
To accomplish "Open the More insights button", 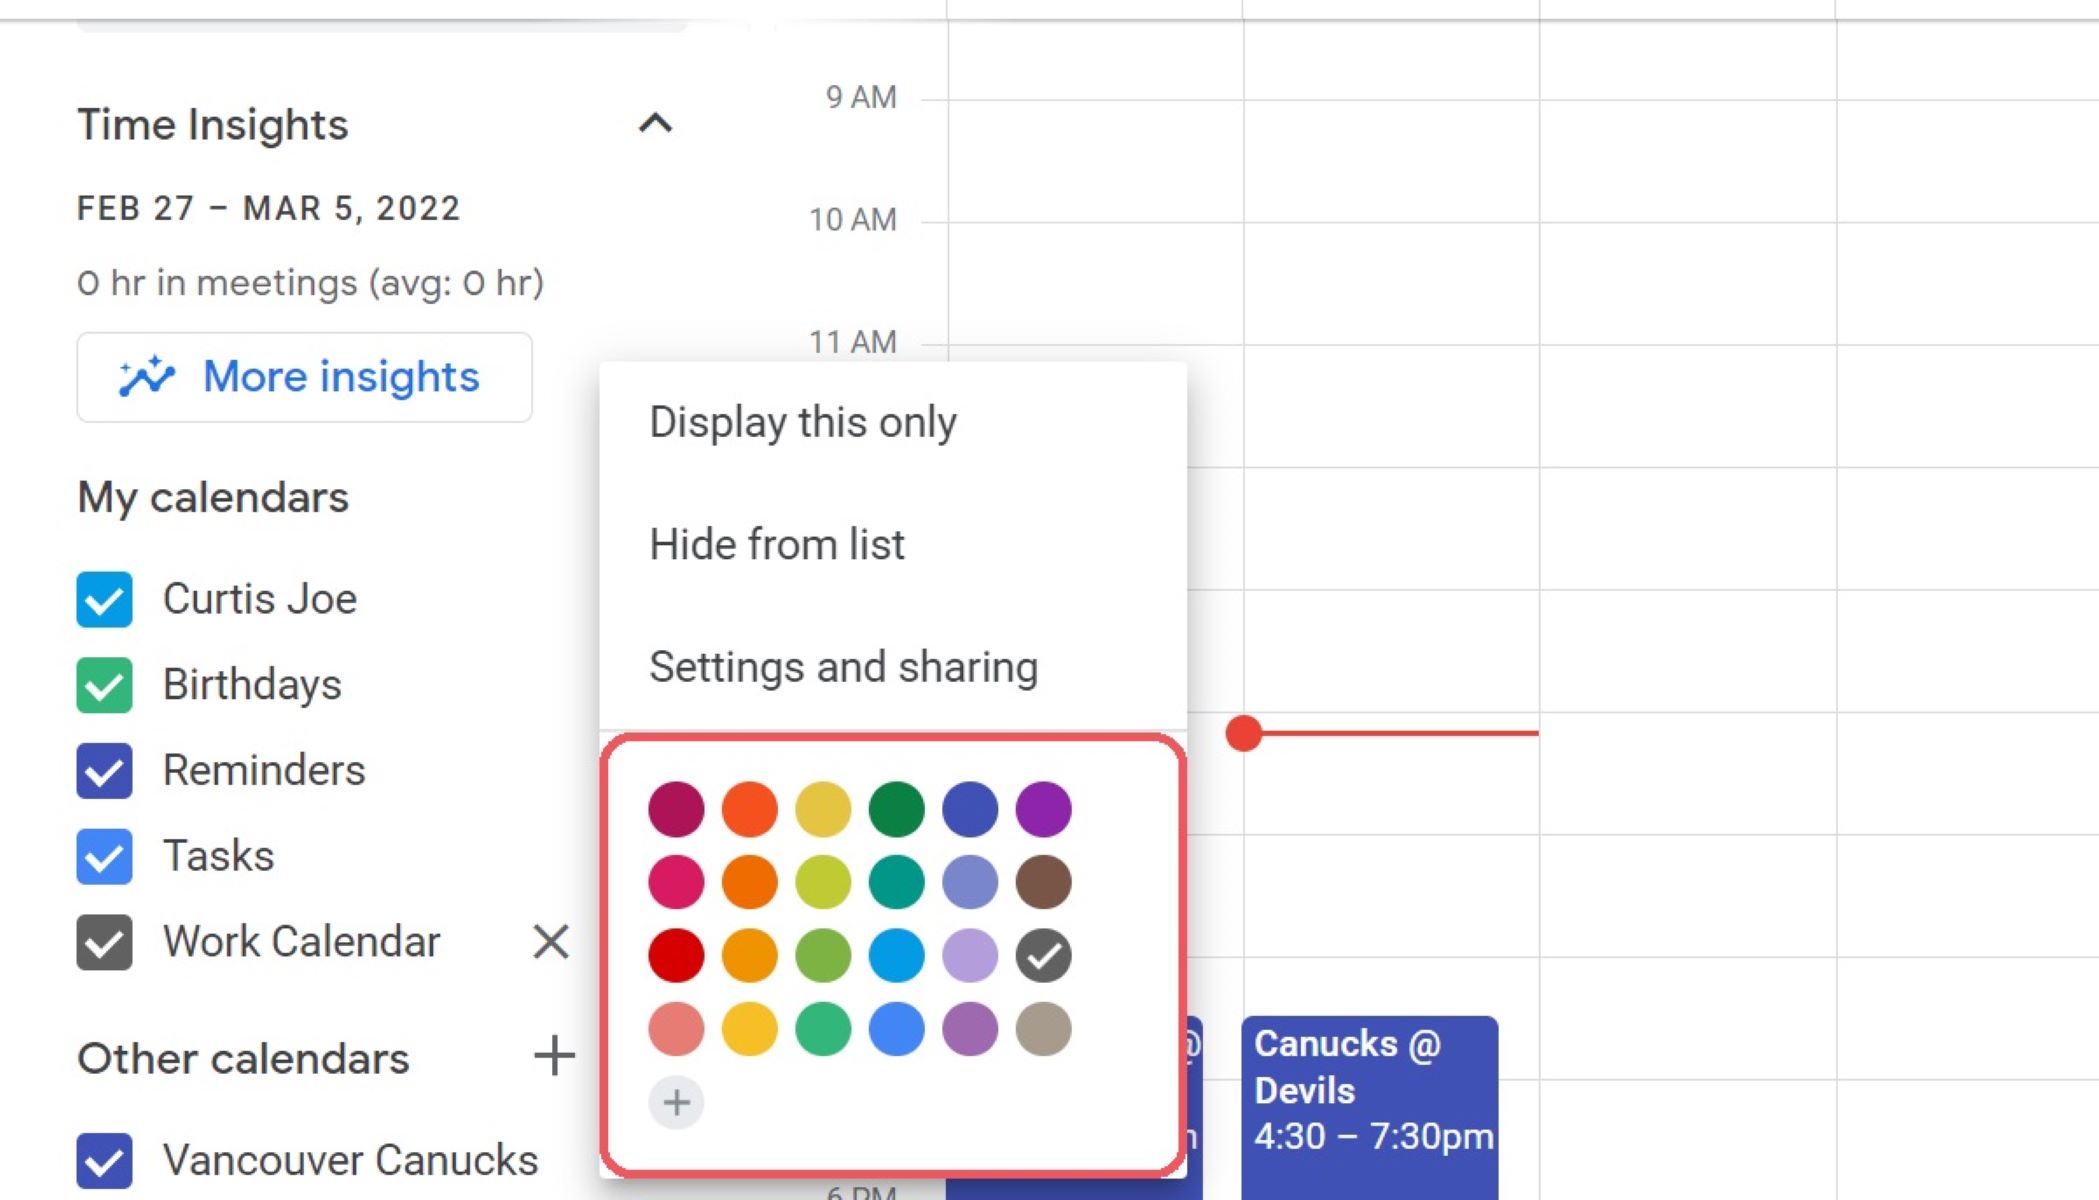I will 304,377.
